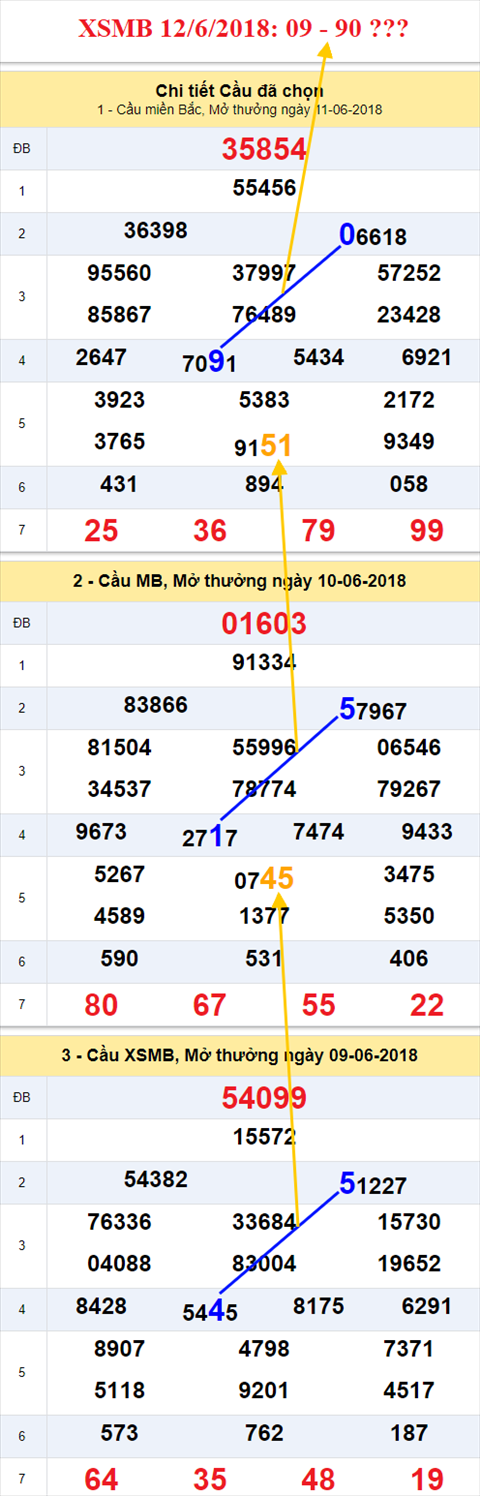Viewport: 480px width, 1496px height.
Task: Select the number 76489
Action: (264, 314)
